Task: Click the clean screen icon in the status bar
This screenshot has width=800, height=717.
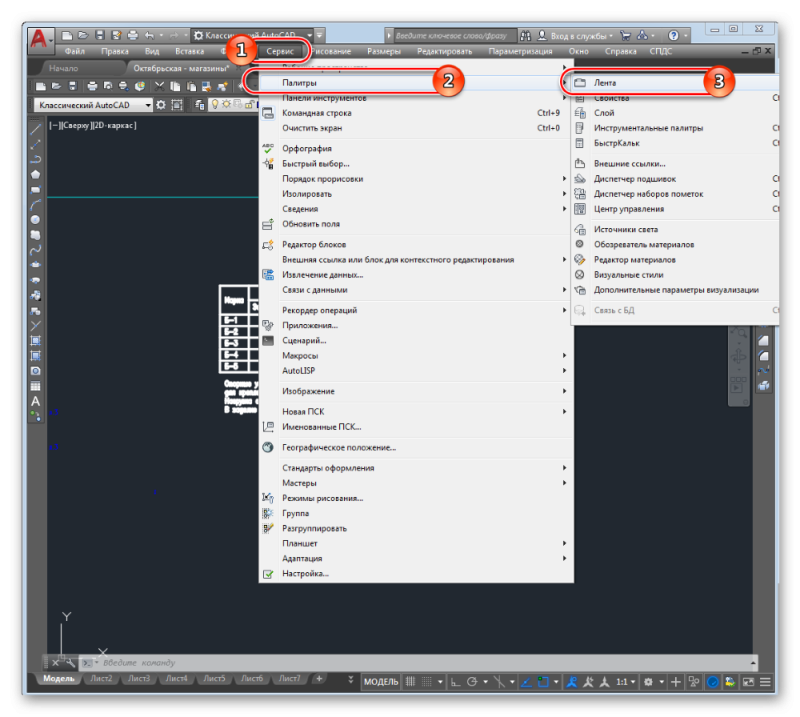Action: coord(748,682)
